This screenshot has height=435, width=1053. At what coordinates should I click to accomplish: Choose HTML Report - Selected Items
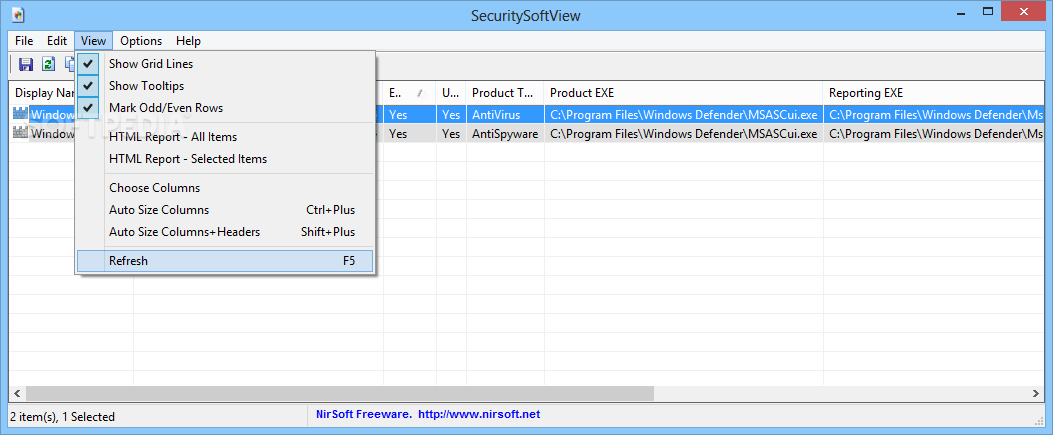225,159
